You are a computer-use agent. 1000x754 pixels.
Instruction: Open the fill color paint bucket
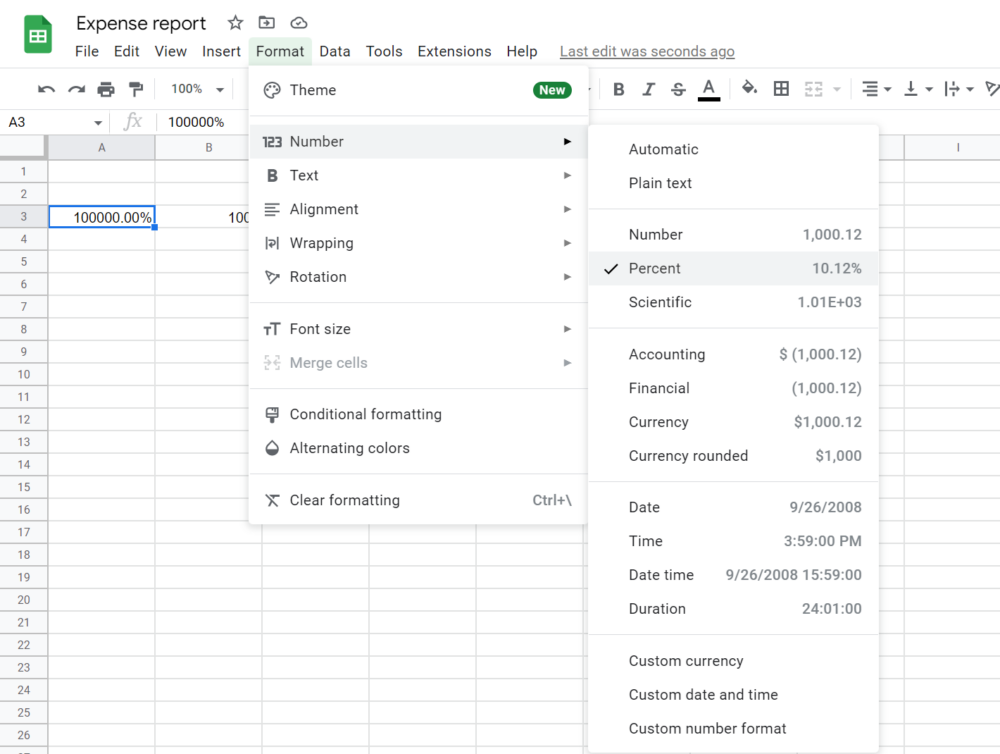pyautogui.click(x=749, y=89)
